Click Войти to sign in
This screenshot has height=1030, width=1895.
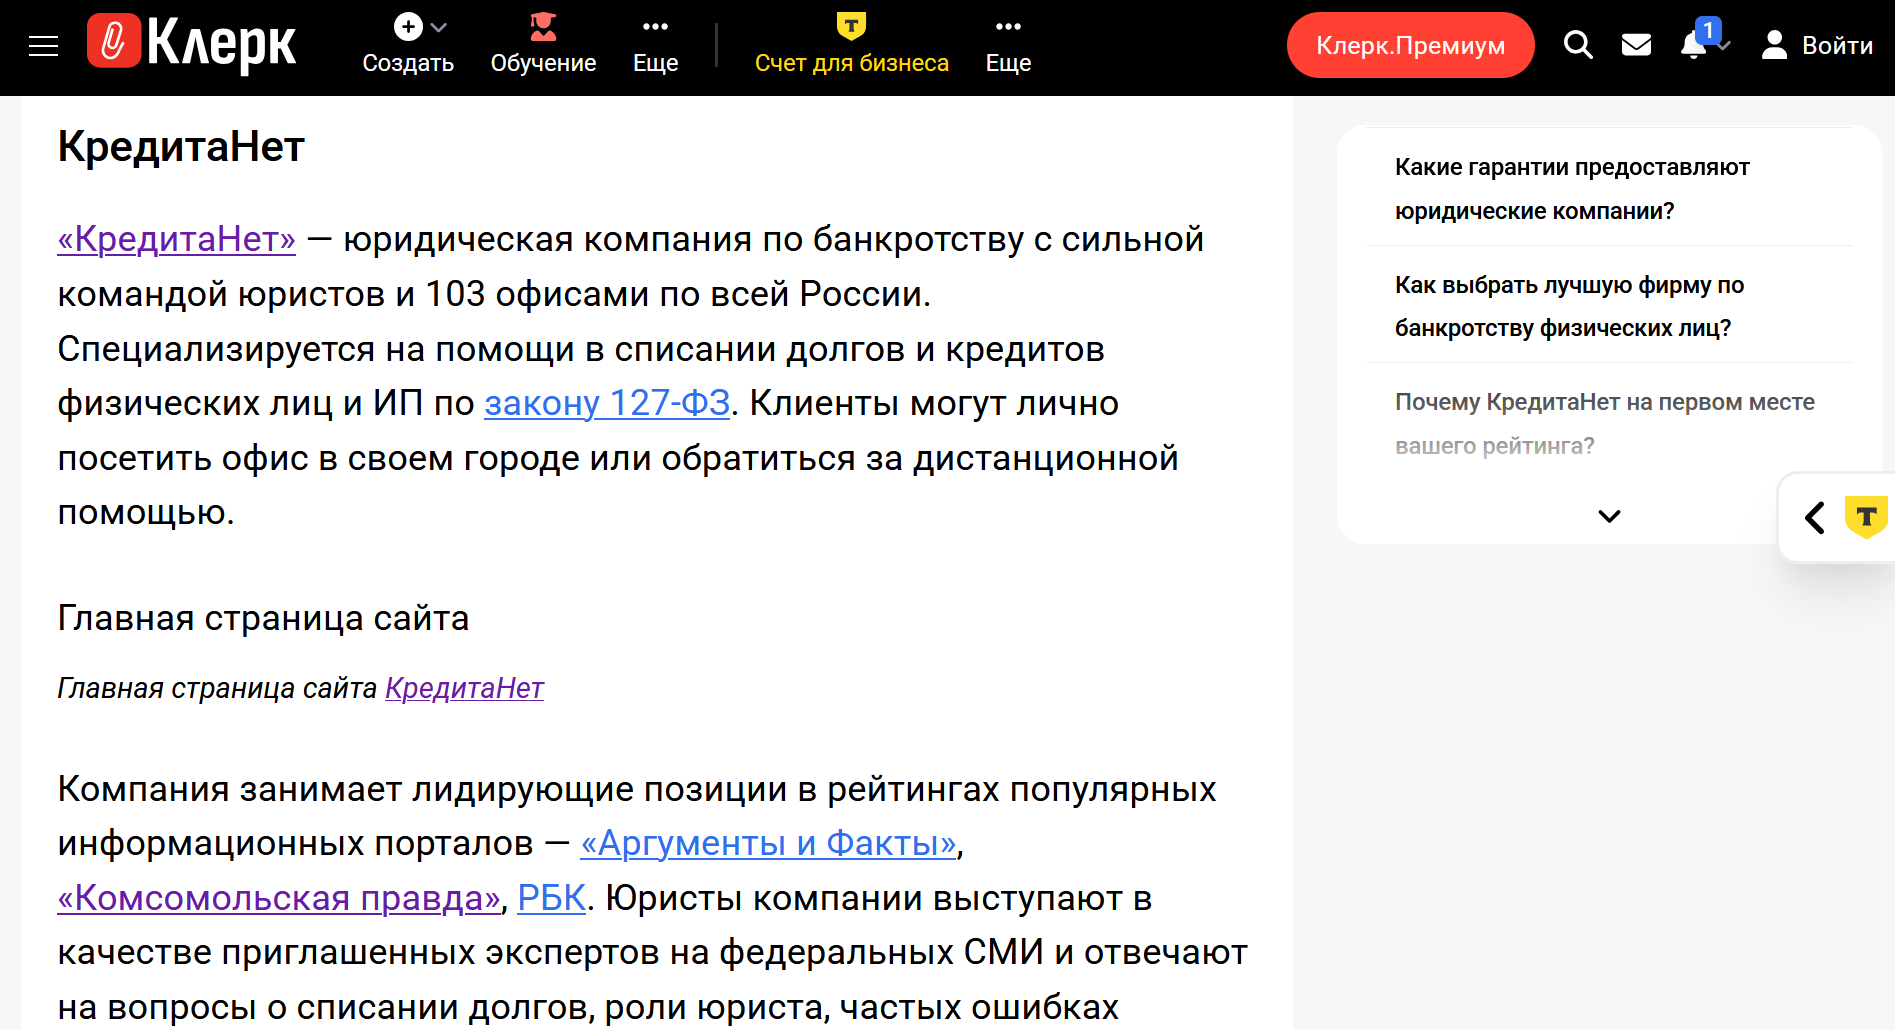click(x=1817, y=45)
